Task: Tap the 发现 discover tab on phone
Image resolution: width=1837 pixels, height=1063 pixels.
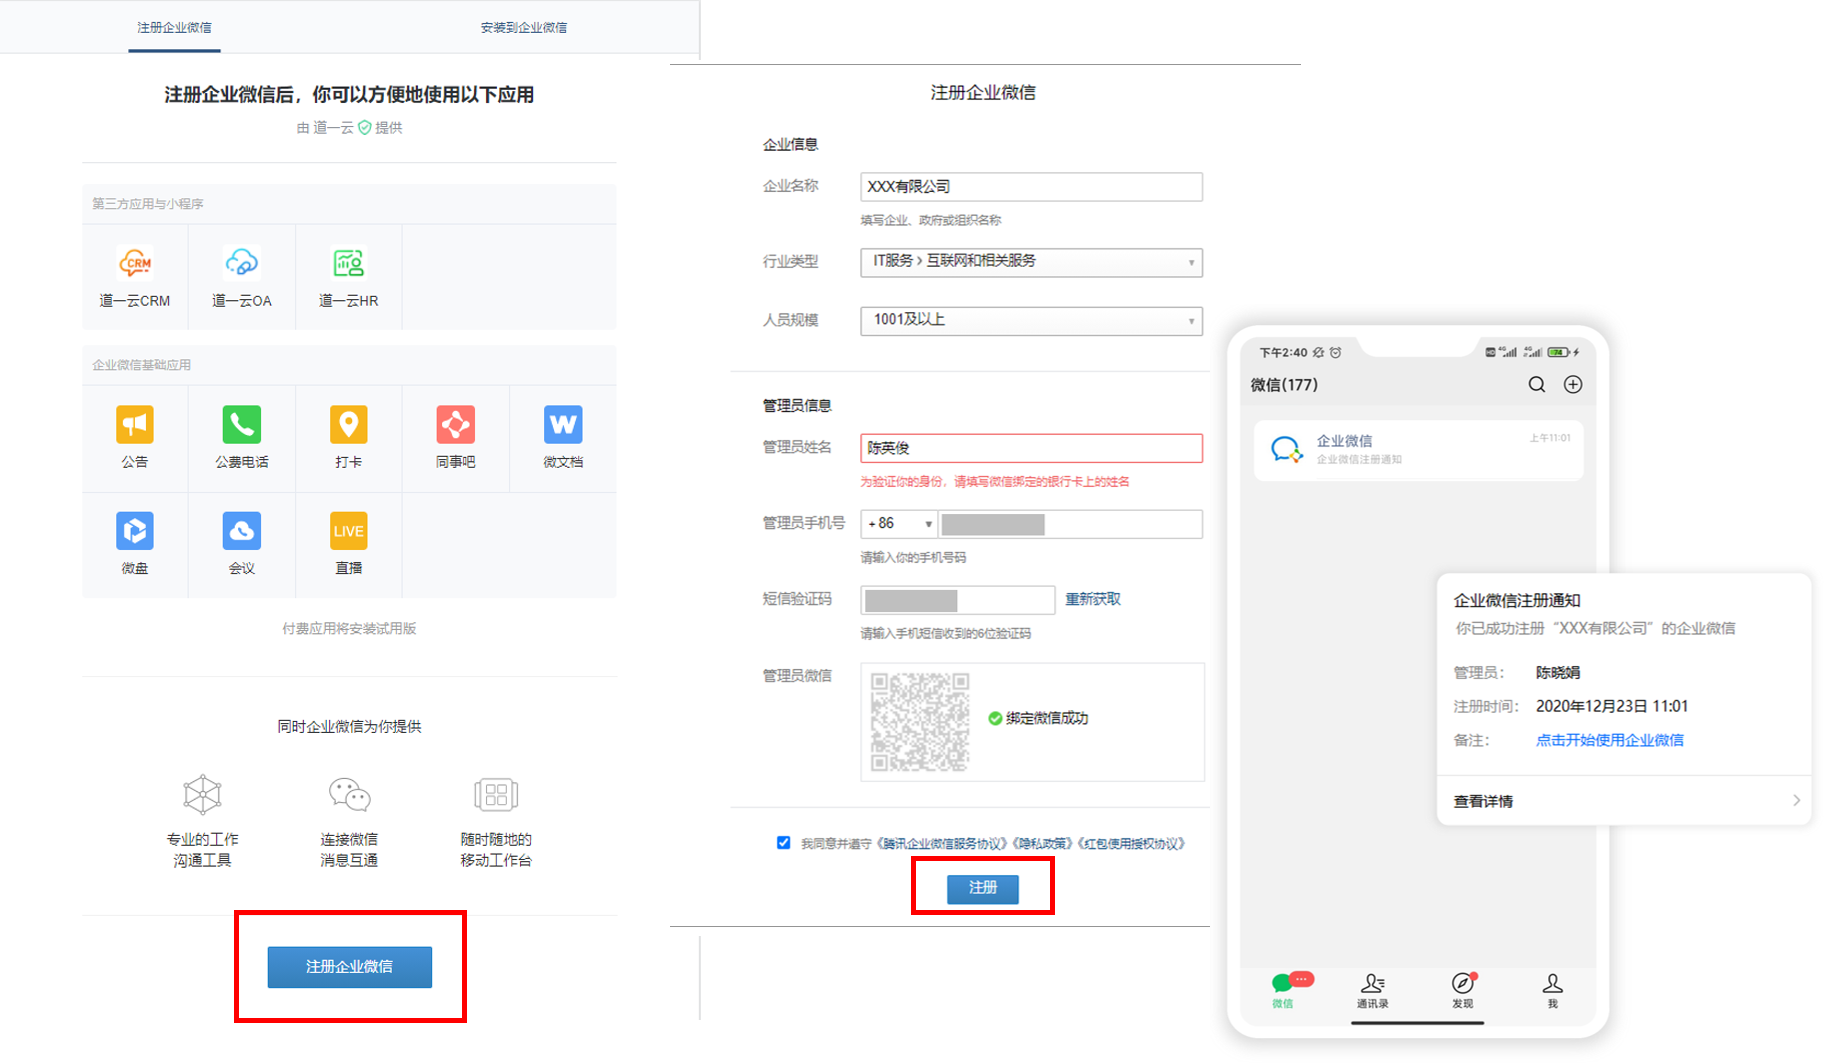Action: (x=1463, y=990)
